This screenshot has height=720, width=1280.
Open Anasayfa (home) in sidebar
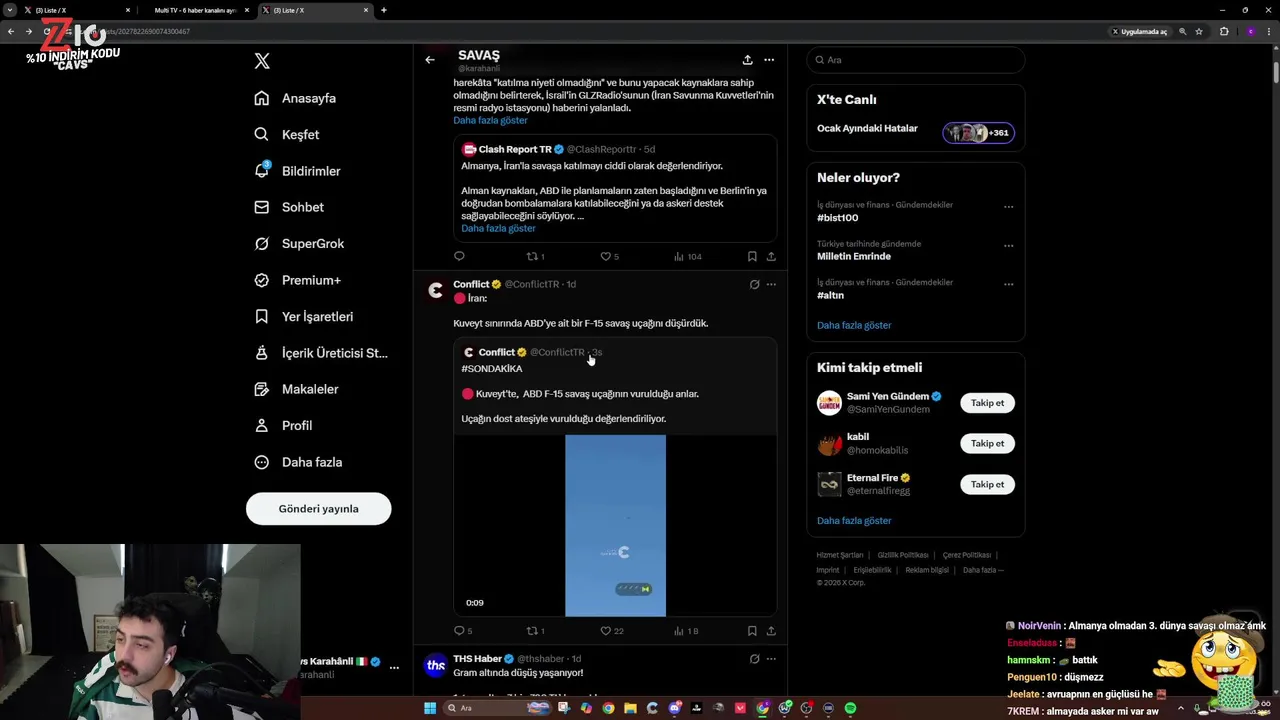click(295, 98)
